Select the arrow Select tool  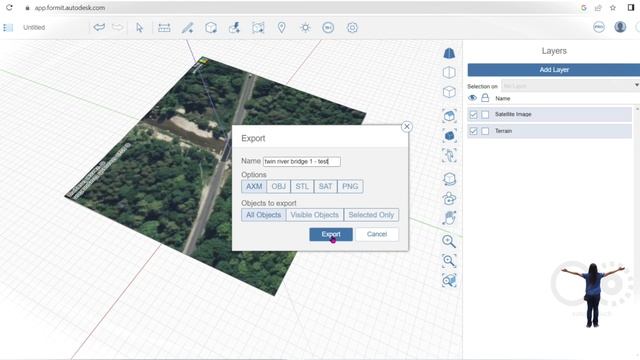point(140,27)
